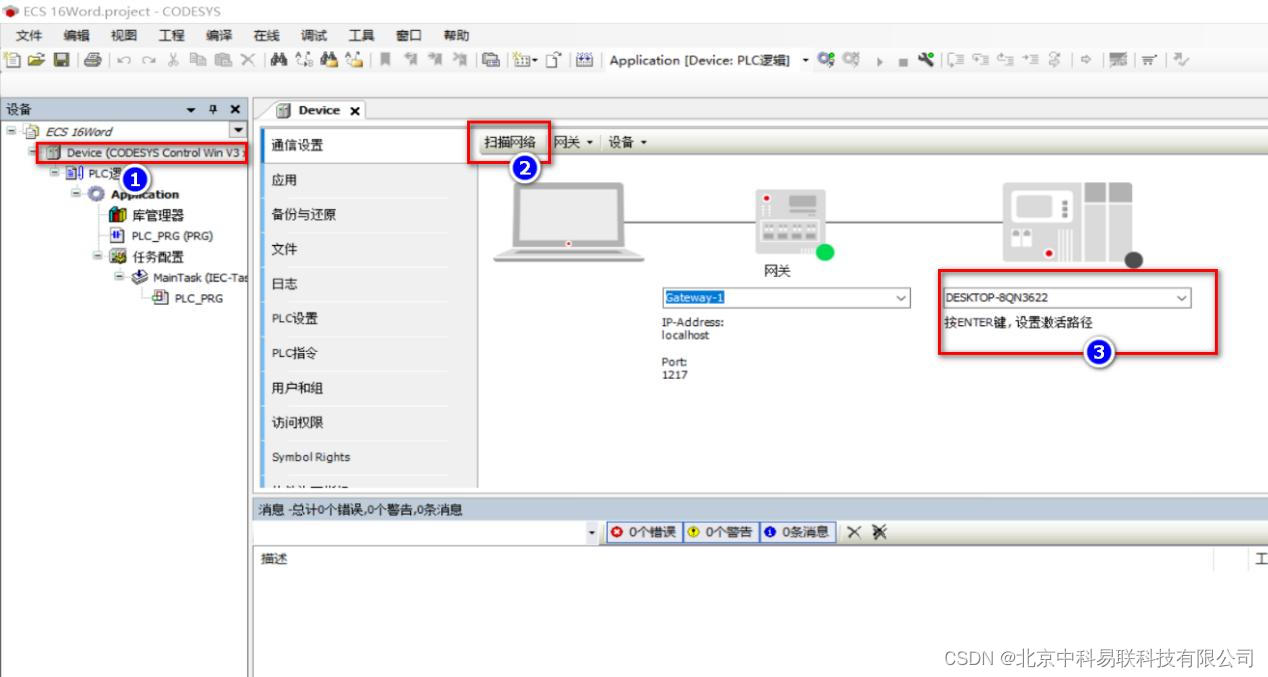The image size is (1268, 677).
Task: Click the 扫描网络 button
Action: coord(510,142)
